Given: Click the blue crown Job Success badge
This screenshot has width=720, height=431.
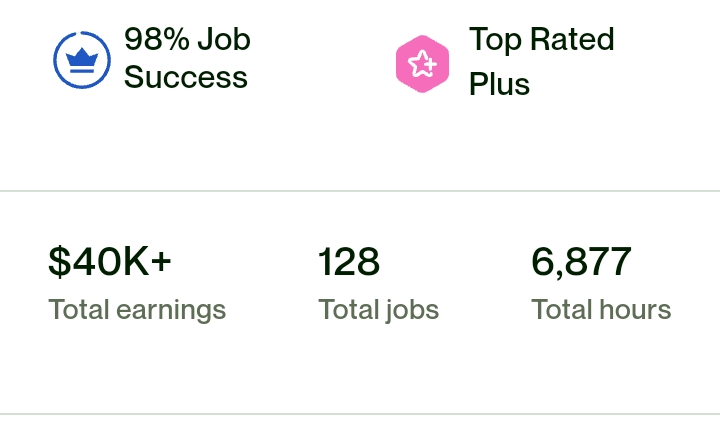Looking at the screenshot, I should click(x=82, y=60).
